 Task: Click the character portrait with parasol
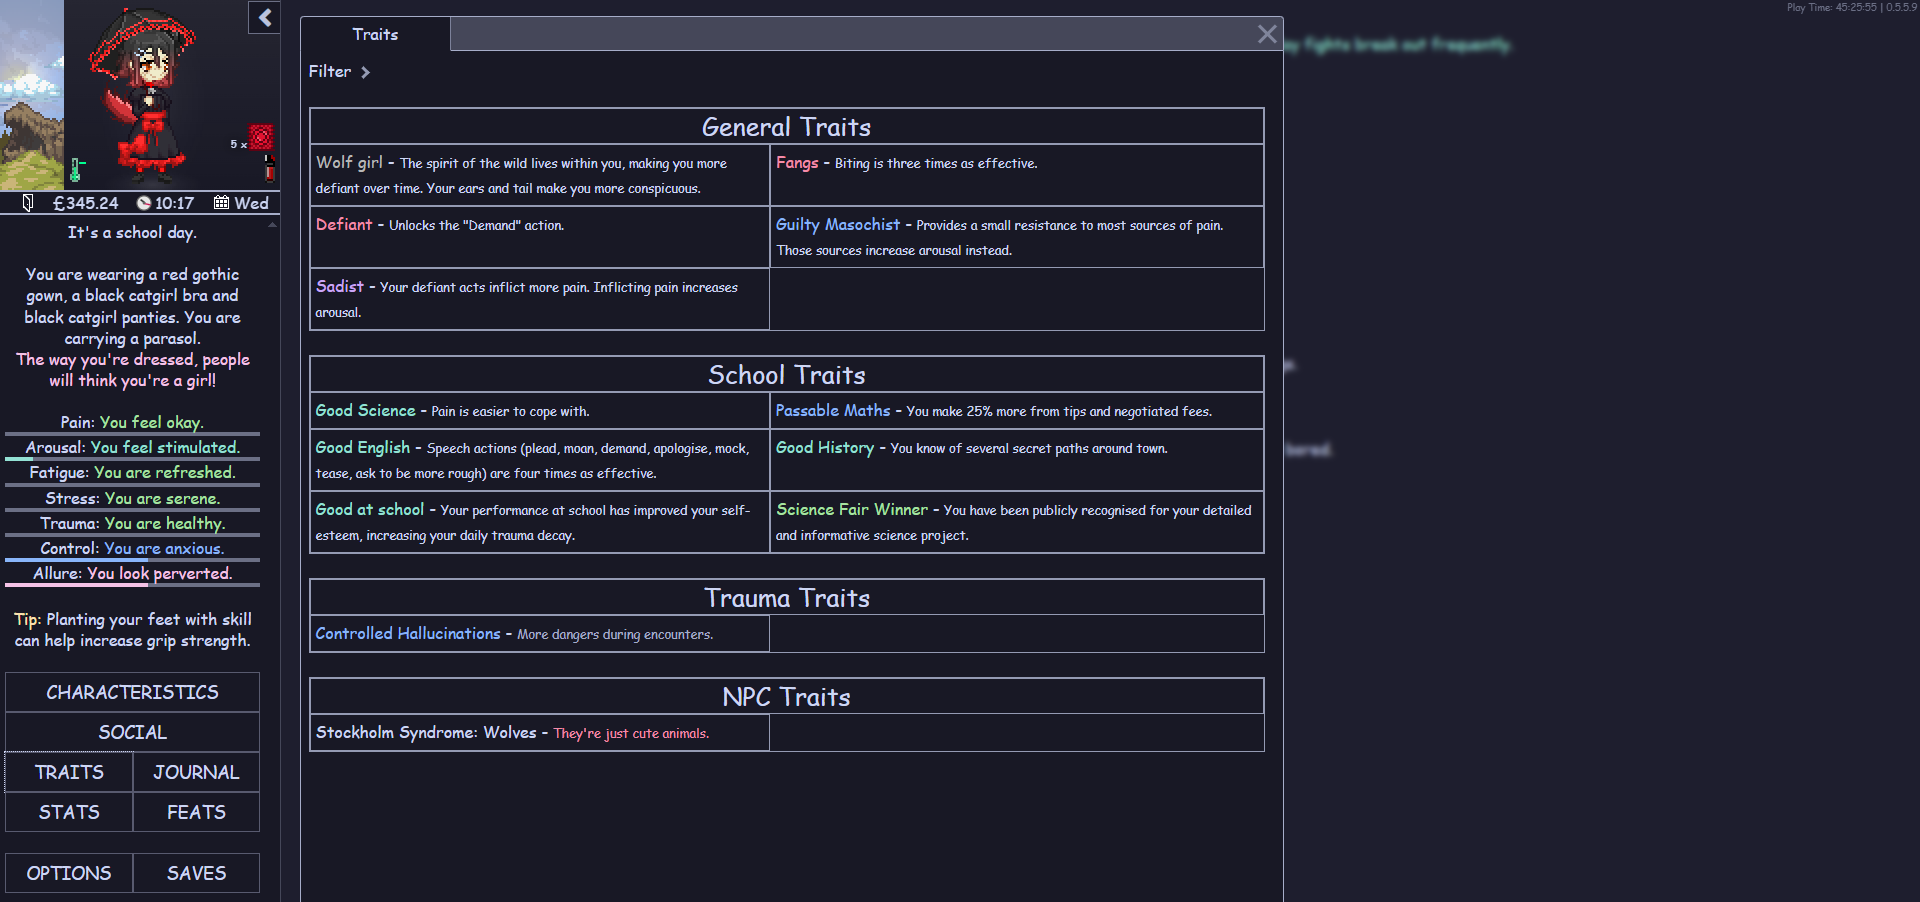tap(142, 95)
